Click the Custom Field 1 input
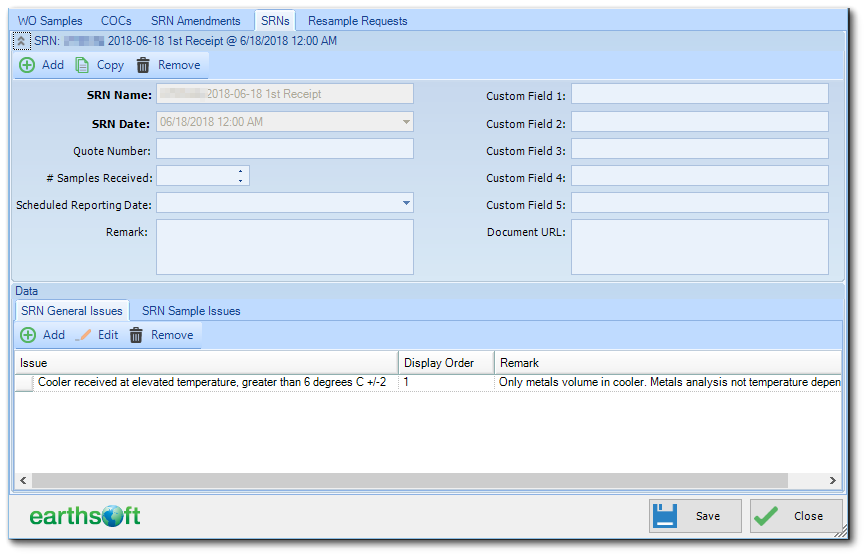Viewport: 866px width, 556px height. [700, 94]
